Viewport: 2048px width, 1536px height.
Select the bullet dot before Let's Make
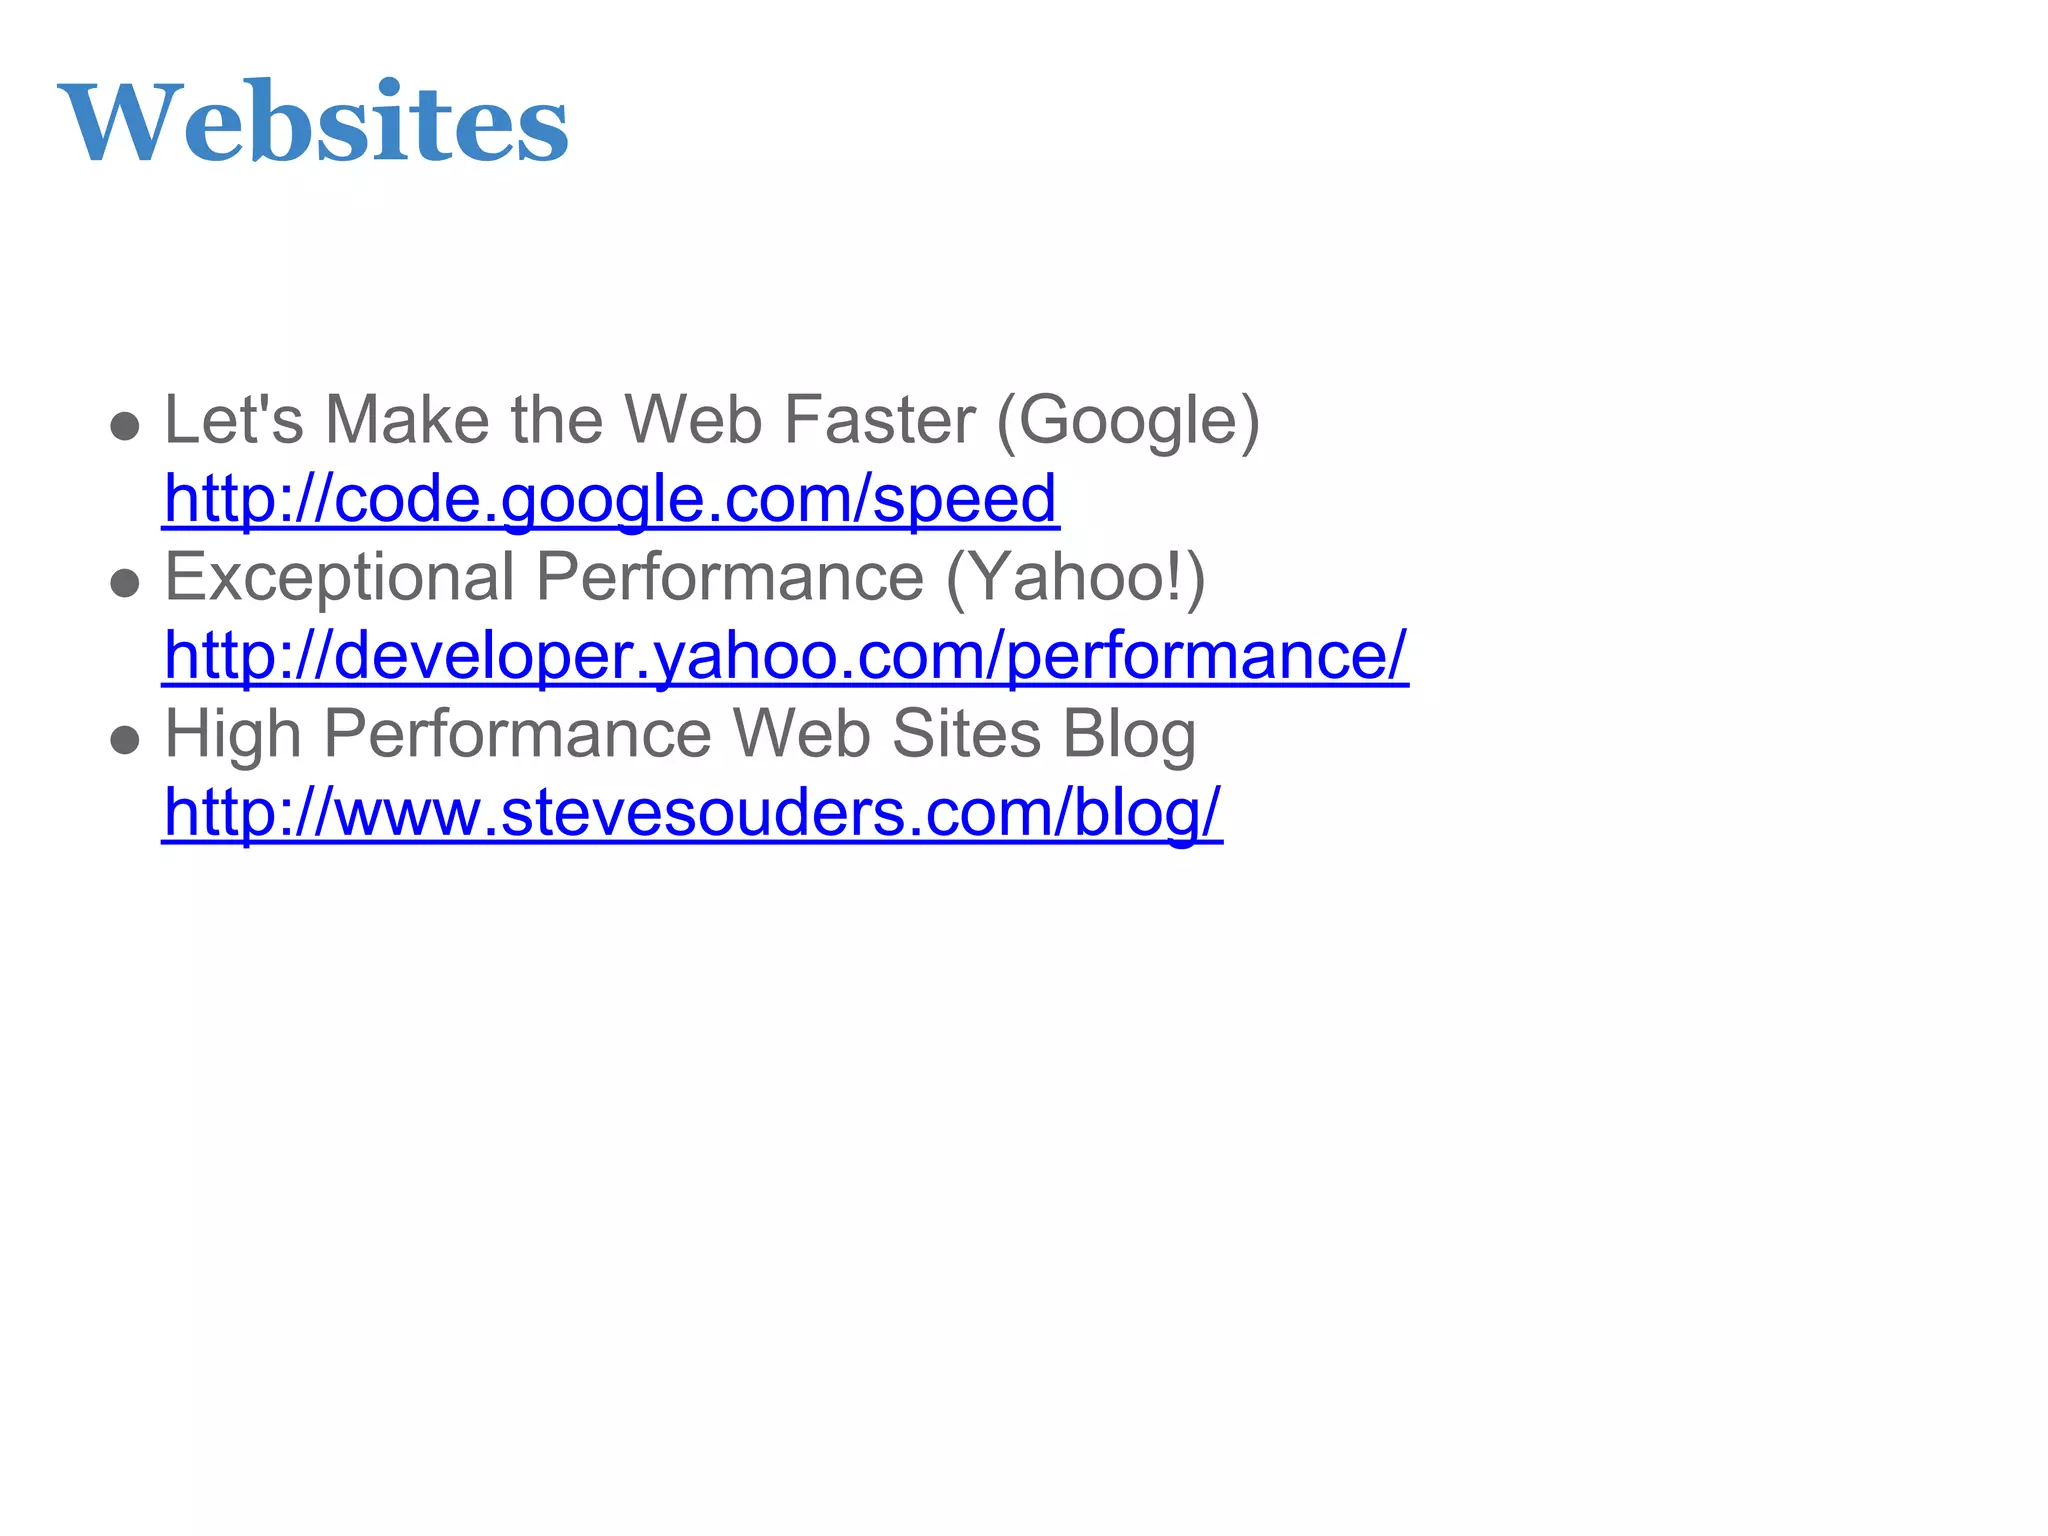[125, 427]
